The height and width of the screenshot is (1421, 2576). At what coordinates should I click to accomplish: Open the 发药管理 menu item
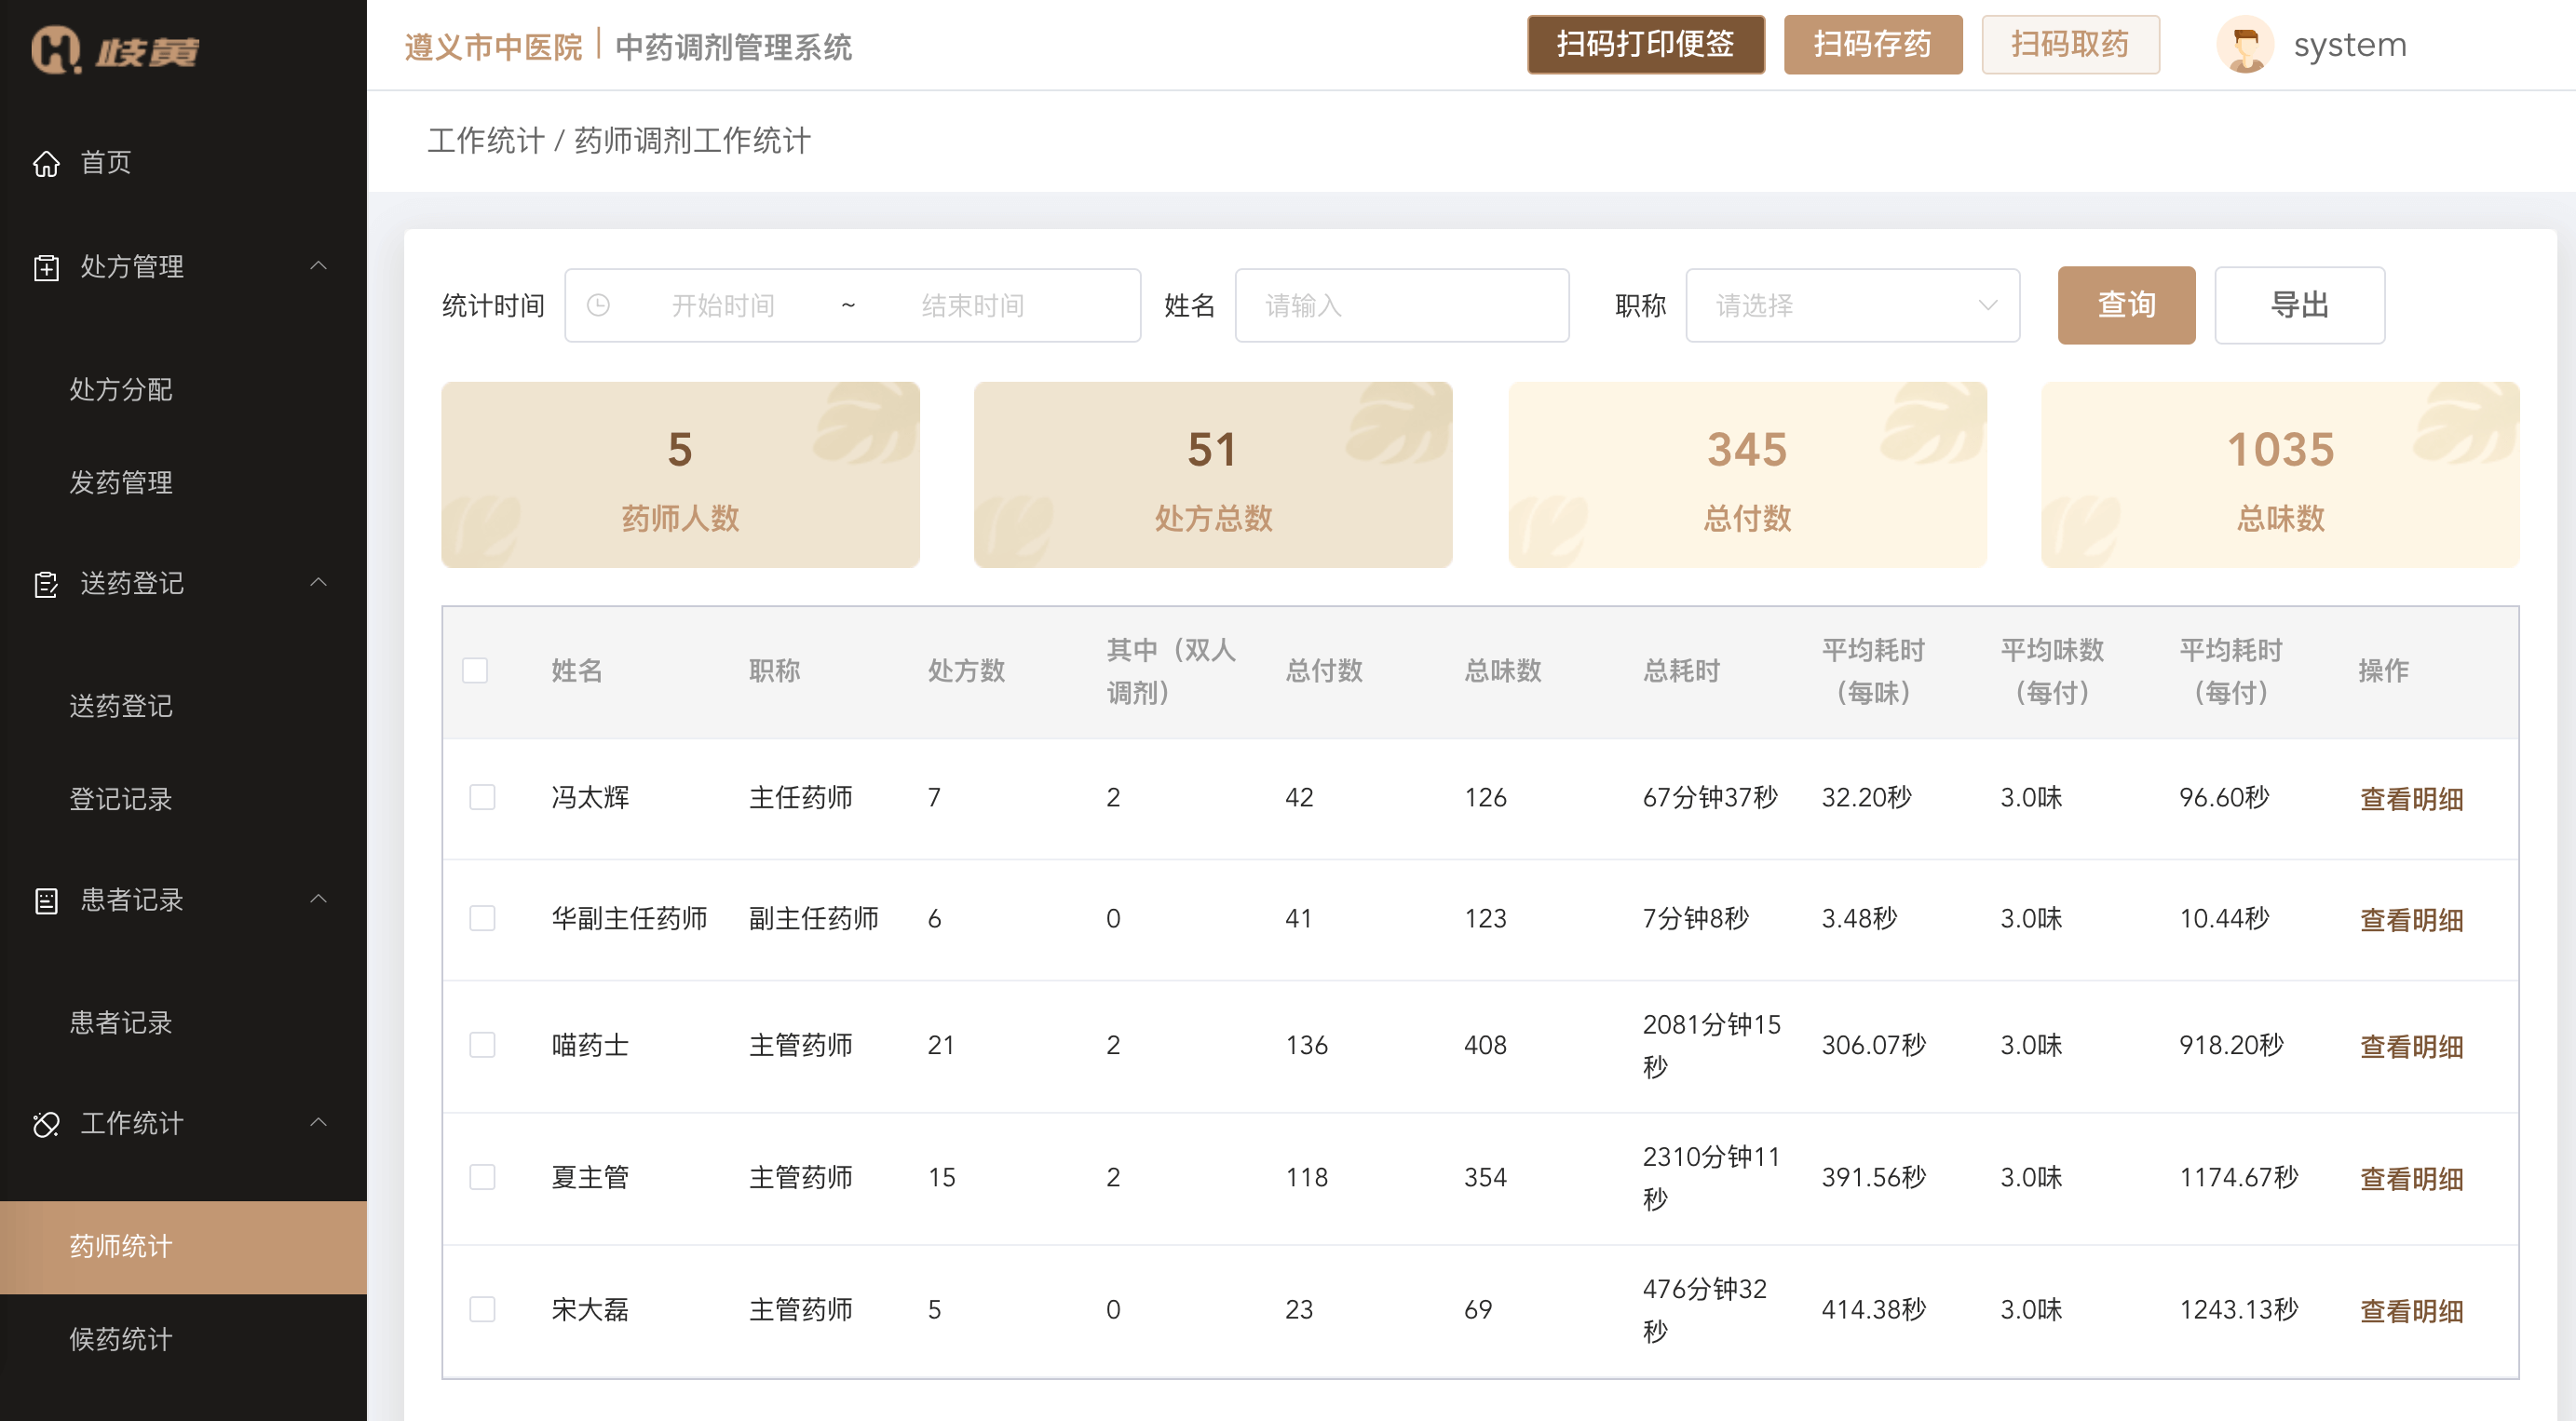pos(121,482)
